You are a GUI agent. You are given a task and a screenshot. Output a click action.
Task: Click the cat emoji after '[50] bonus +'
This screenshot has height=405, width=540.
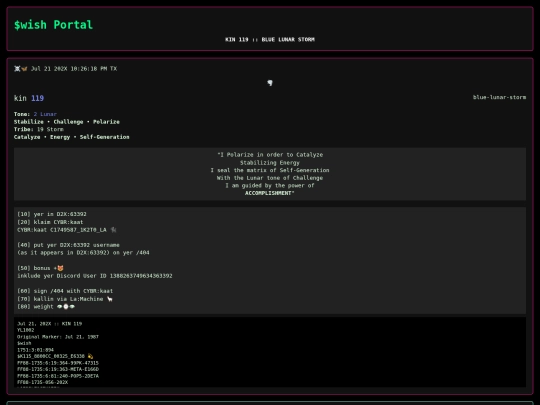[x=60, y=268]
